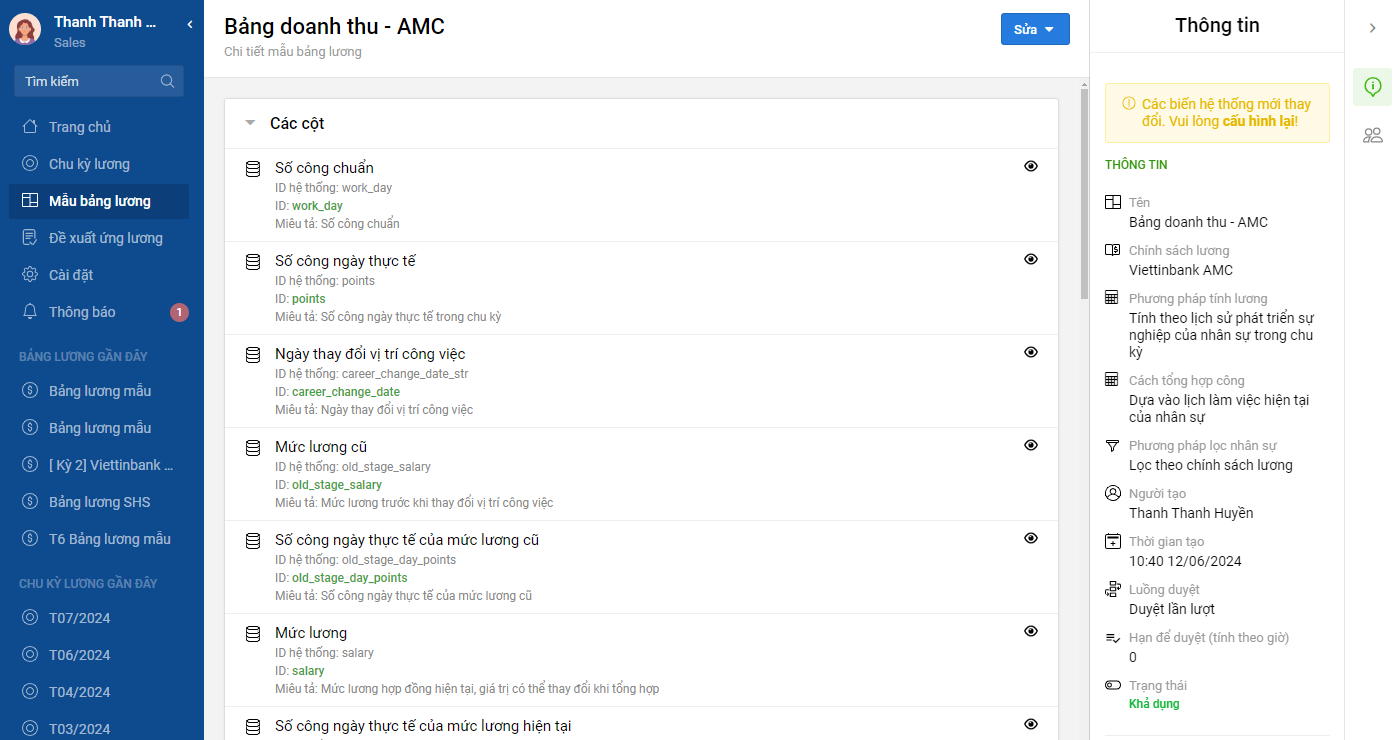Click the Bảng lương SHS dollar icon

click(x=30, y=502)
